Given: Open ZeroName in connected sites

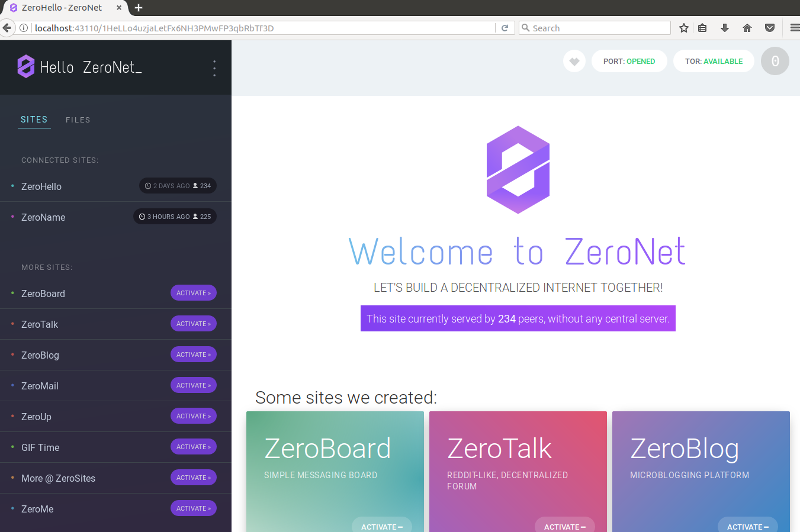Looking at the screenshot, I should click(x=43, y=217).
